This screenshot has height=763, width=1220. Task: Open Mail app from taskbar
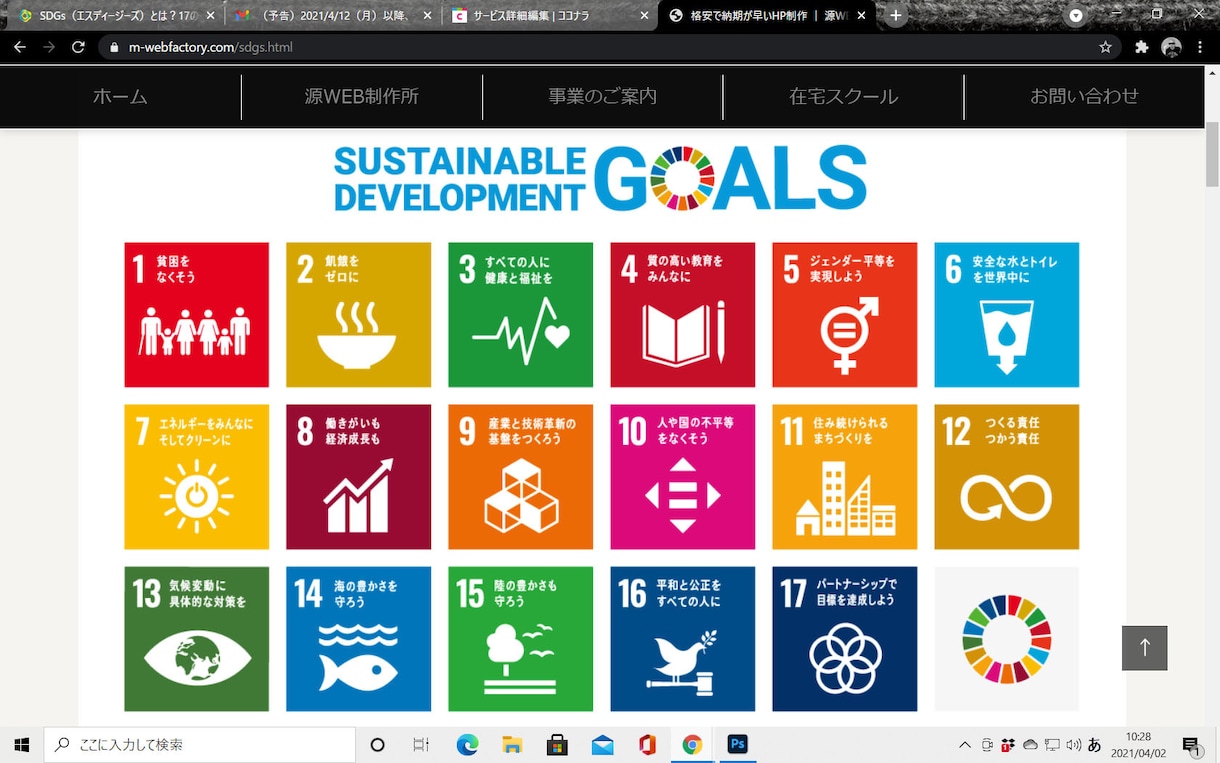602,745
